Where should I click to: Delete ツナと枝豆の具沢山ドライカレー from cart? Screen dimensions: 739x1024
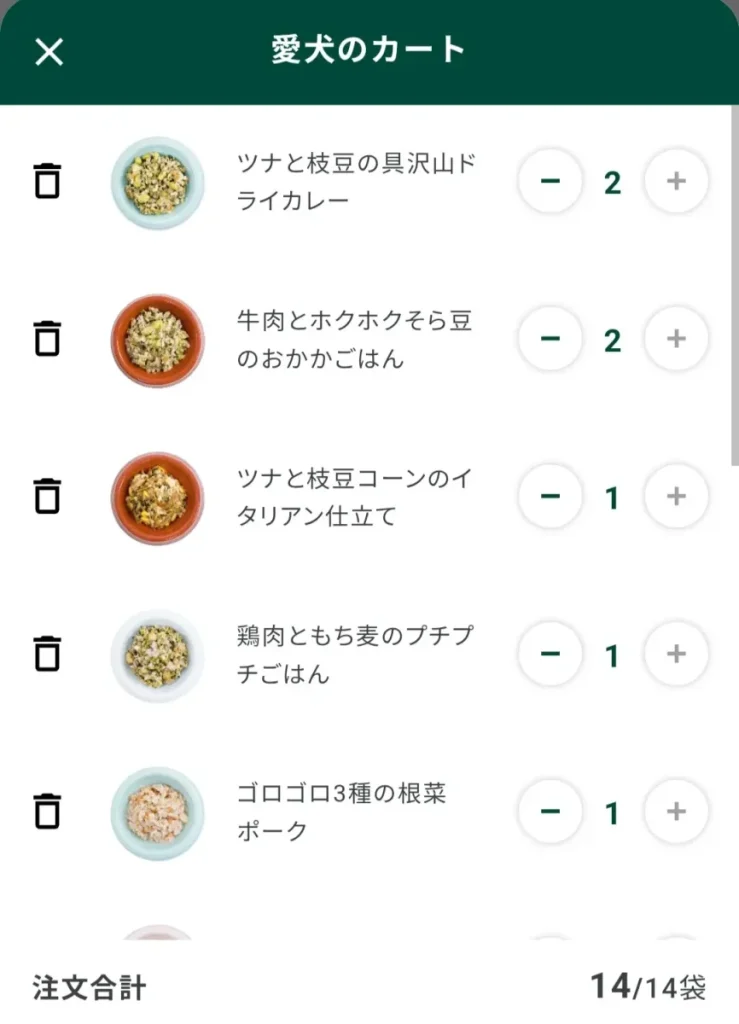[47, 181]
